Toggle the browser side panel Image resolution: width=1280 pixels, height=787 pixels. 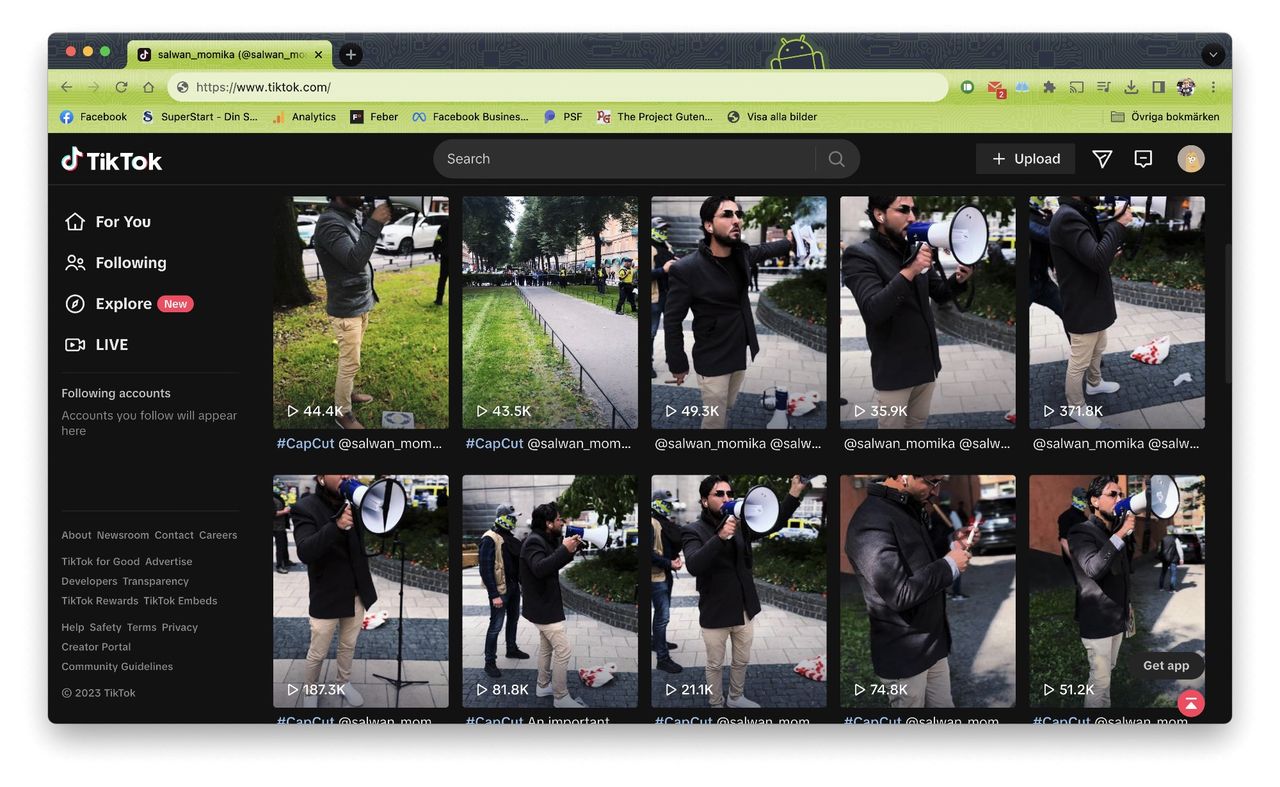(1158, 87)
